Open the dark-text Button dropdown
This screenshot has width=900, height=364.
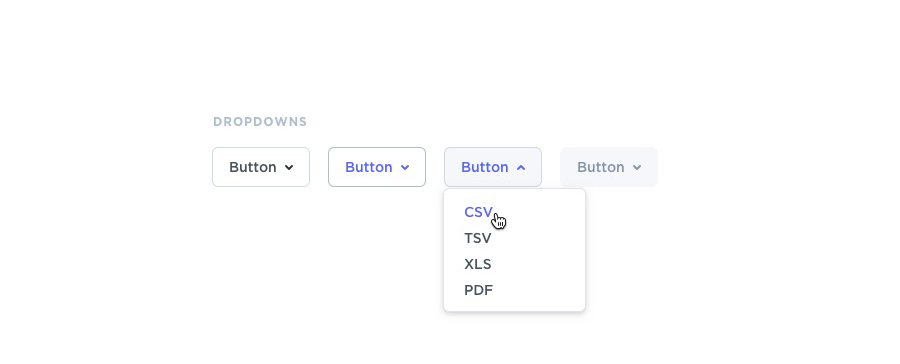point(261,167)
